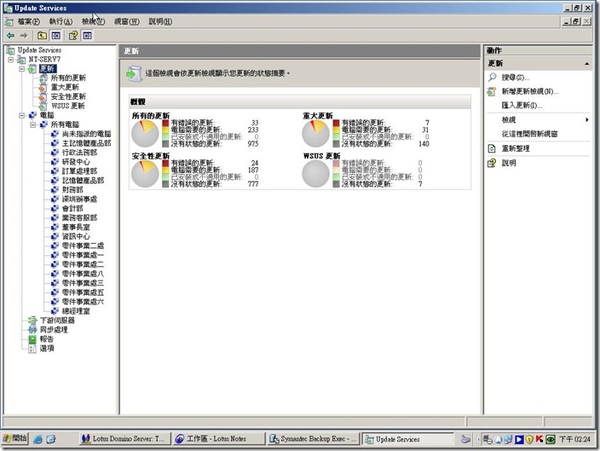Select 會計部 in the tree
The width and height of the screenshot is (600, 451).
pos(72,208)
